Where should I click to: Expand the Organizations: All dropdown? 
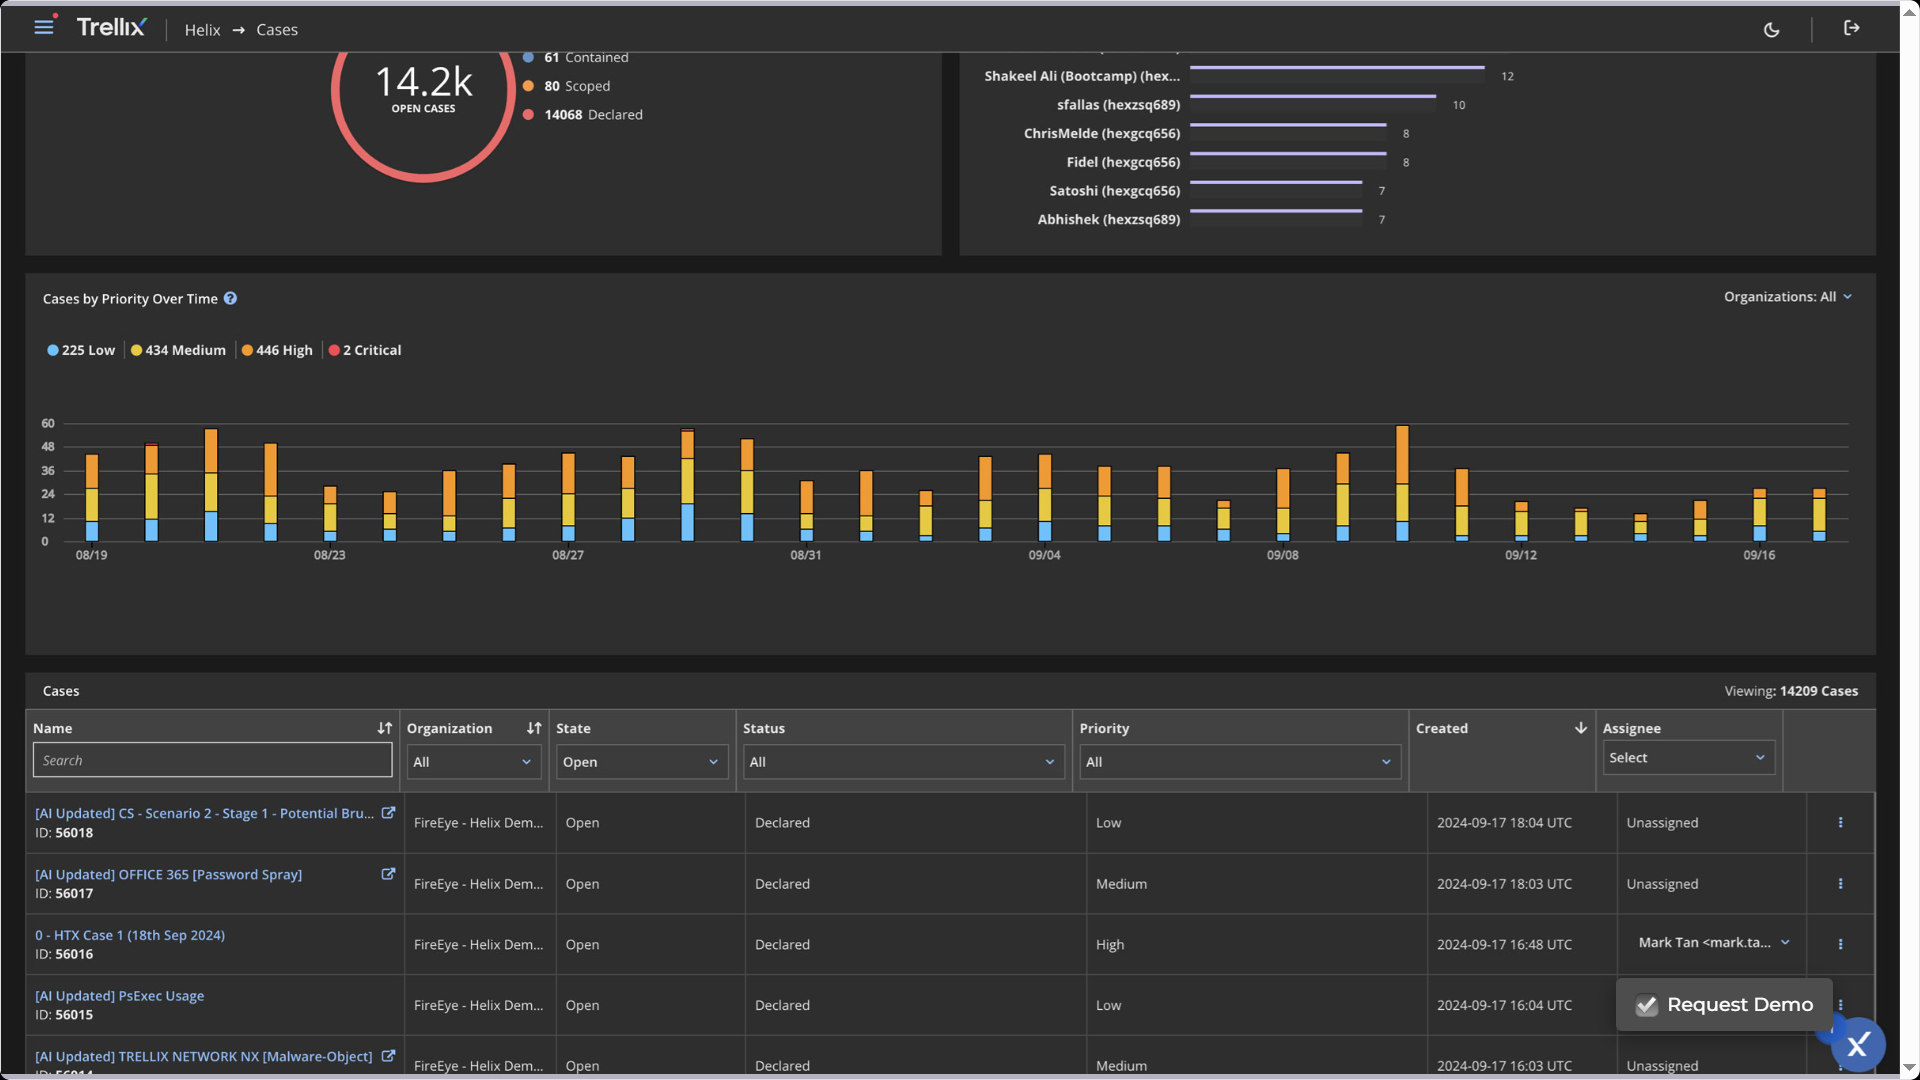[1788, 297]
